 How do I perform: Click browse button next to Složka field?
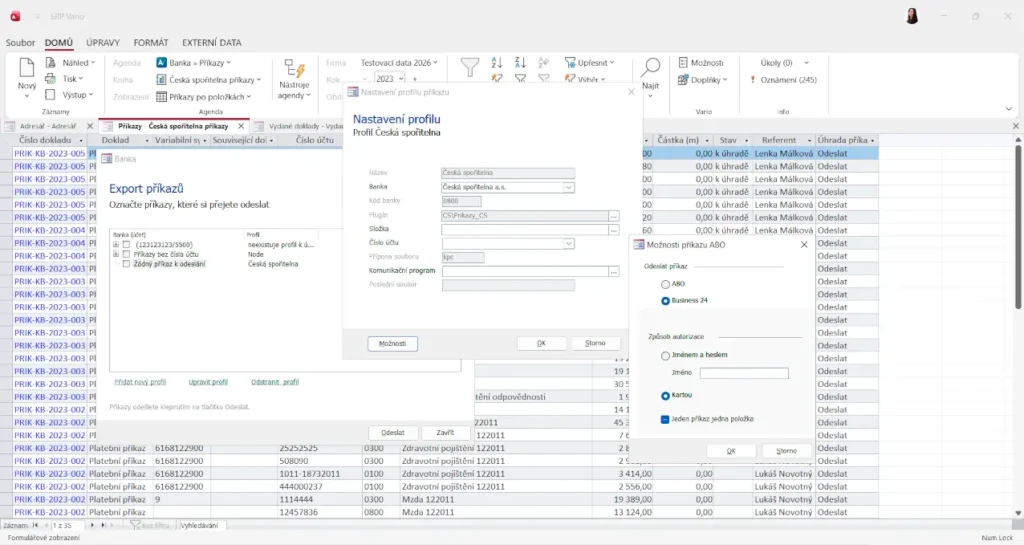pyautogui.click(x=614, y=229)
